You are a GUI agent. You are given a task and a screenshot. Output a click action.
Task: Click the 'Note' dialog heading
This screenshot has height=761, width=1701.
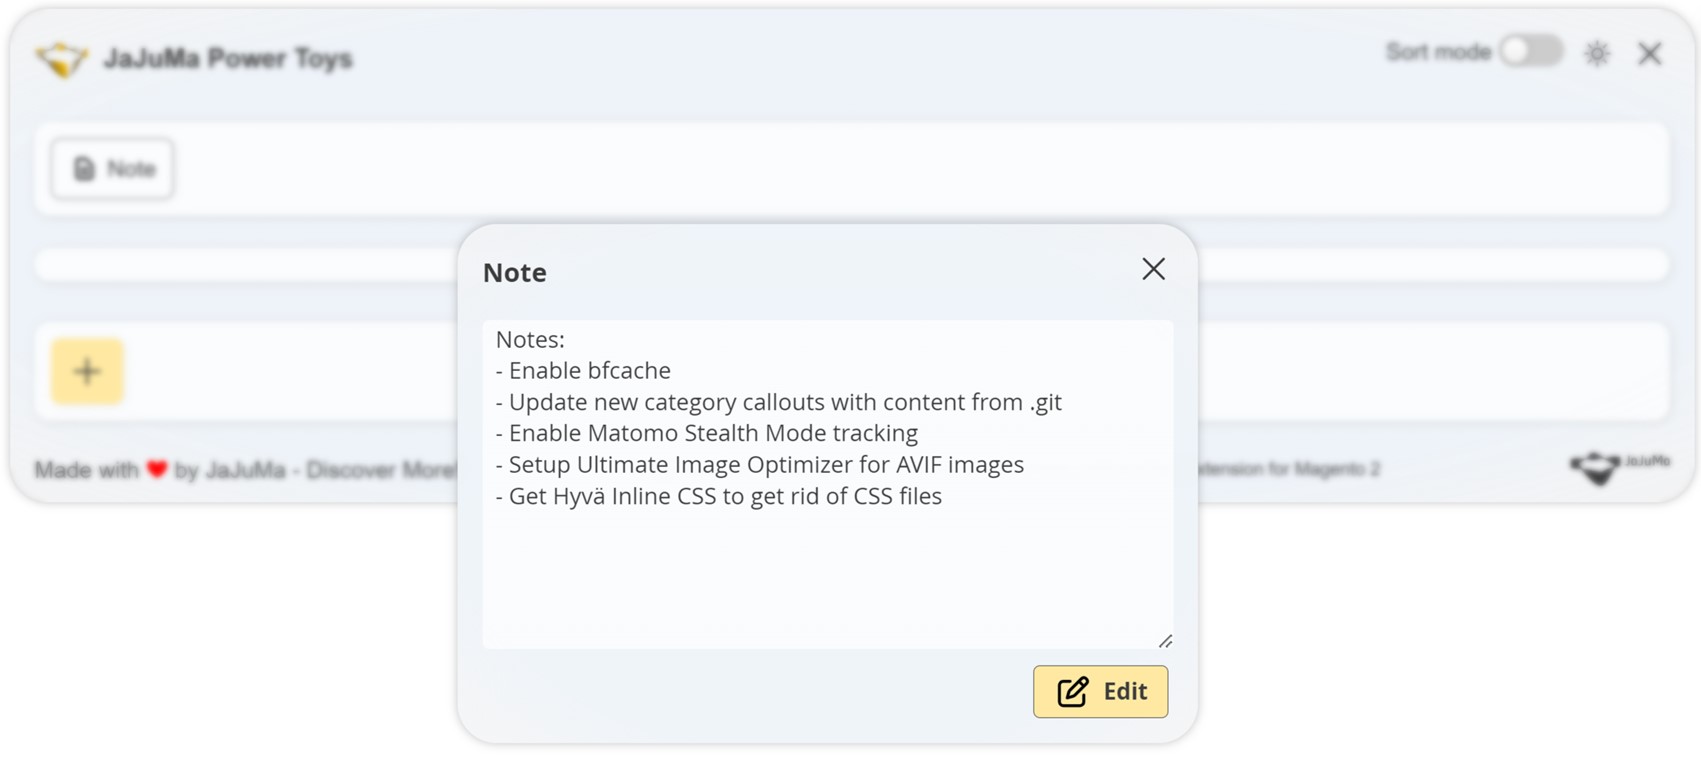coord(515,273)
